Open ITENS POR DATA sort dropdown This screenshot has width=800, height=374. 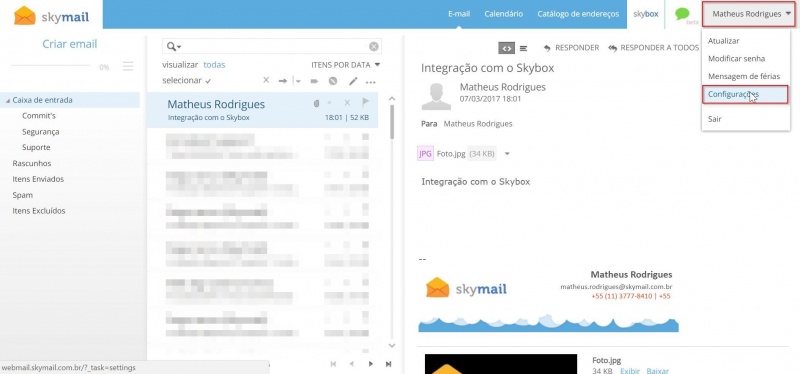coord(346,65)
